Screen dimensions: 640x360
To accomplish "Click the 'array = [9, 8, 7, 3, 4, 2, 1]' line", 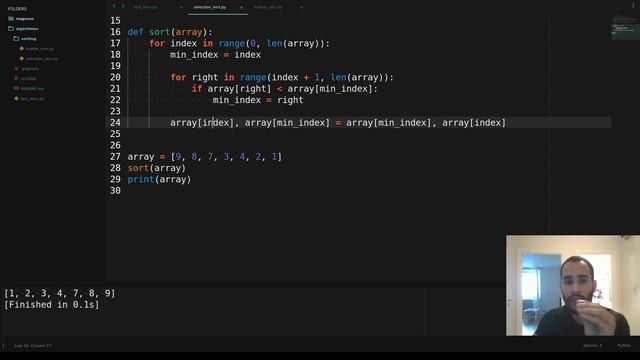I will 204,157.
